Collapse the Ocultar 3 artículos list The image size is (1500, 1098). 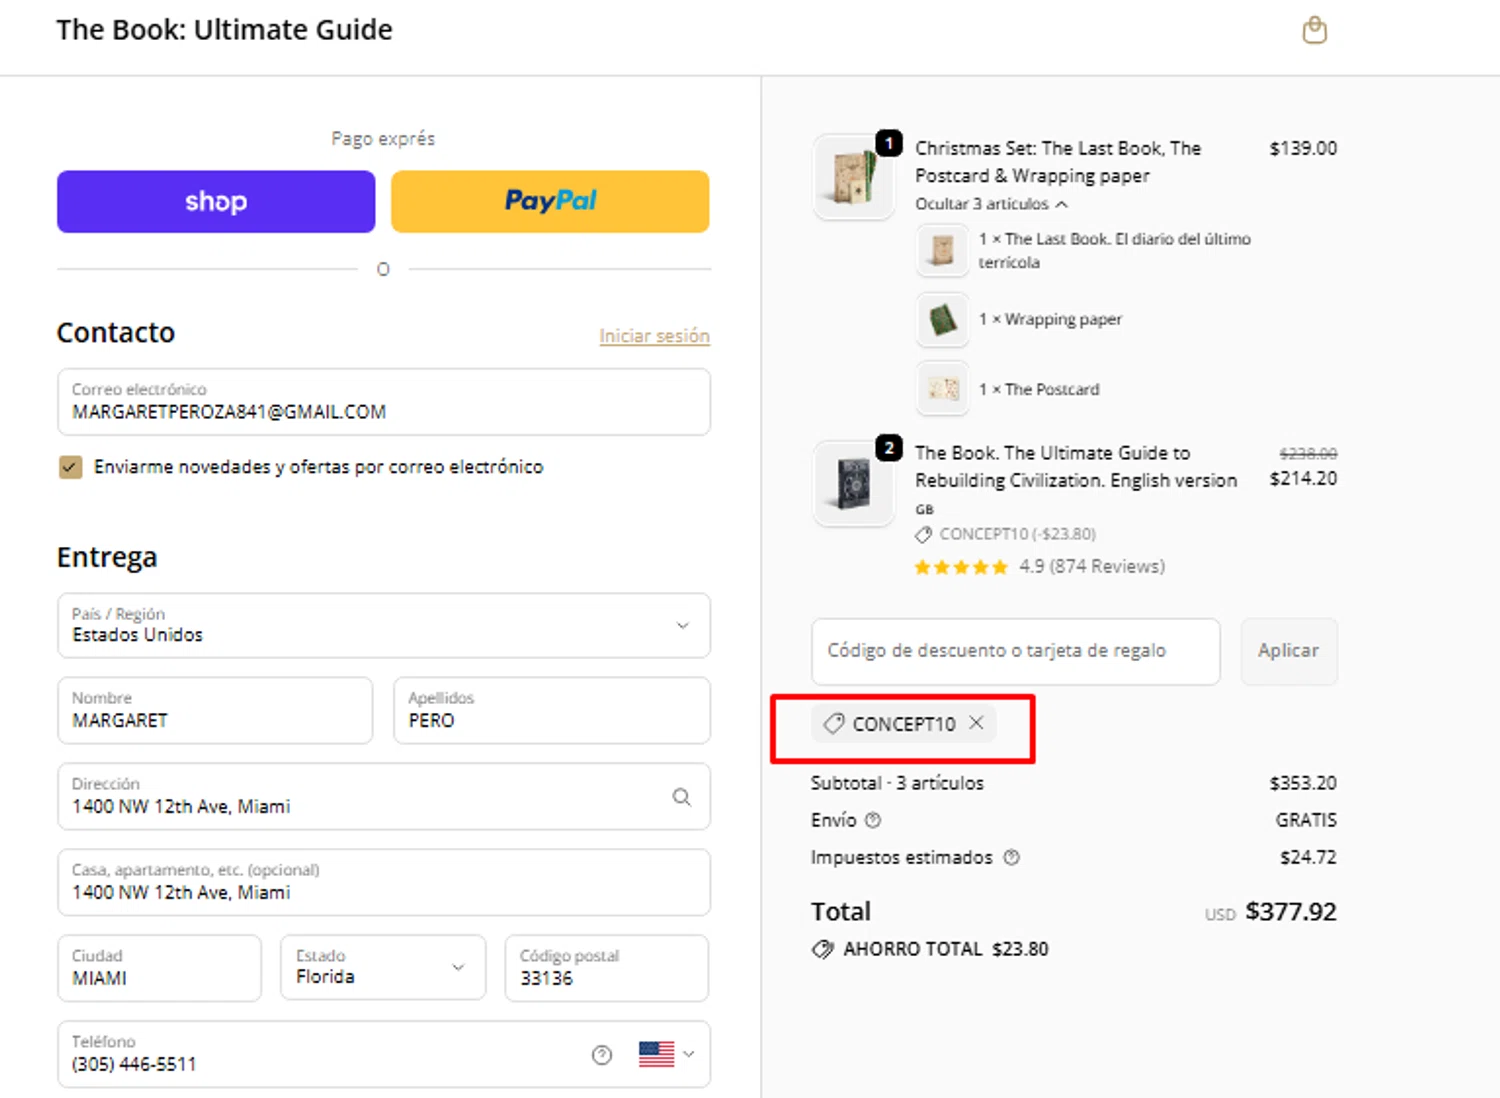point(991,204)
